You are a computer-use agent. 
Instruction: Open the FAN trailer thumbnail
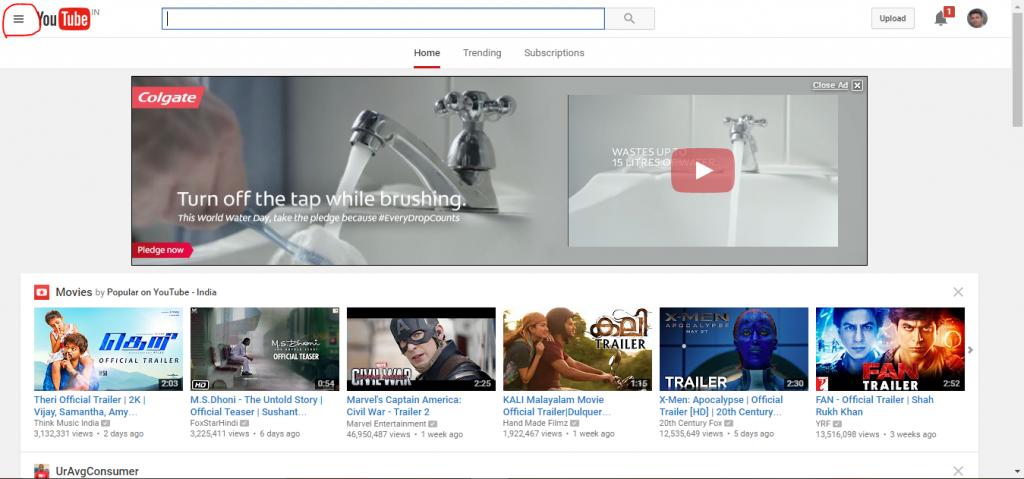point(890,349)
